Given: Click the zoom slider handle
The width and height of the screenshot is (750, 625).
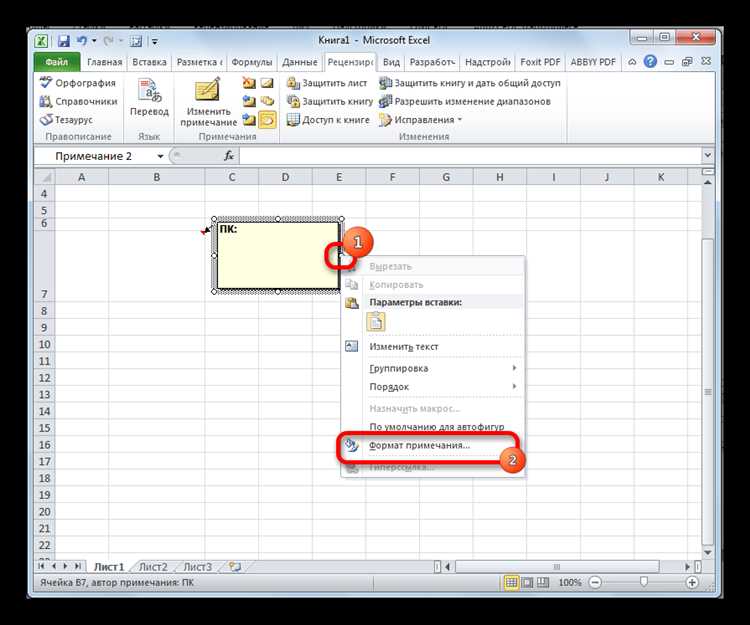Looking at the screenshot, I should [643, 581].
